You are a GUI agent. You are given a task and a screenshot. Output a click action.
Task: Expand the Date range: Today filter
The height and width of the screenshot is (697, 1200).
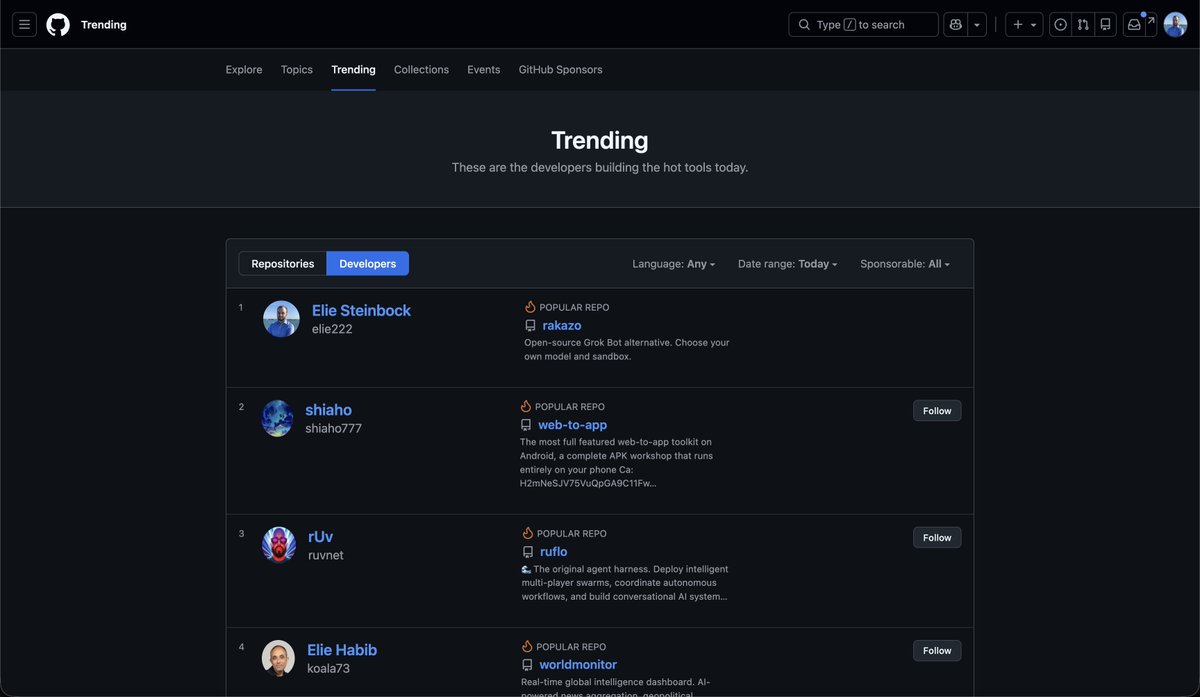click(x=788, y=264)
